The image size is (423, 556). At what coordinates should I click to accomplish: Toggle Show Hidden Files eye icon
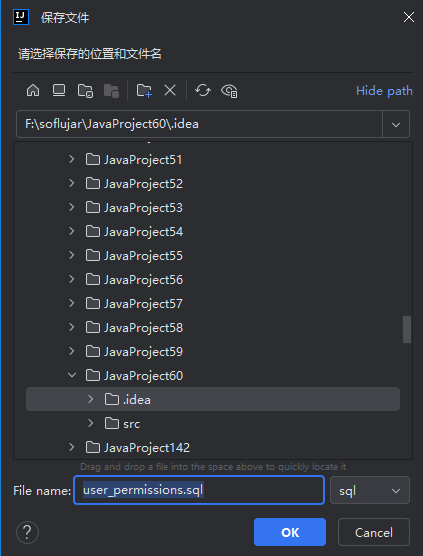click(229, 90)
